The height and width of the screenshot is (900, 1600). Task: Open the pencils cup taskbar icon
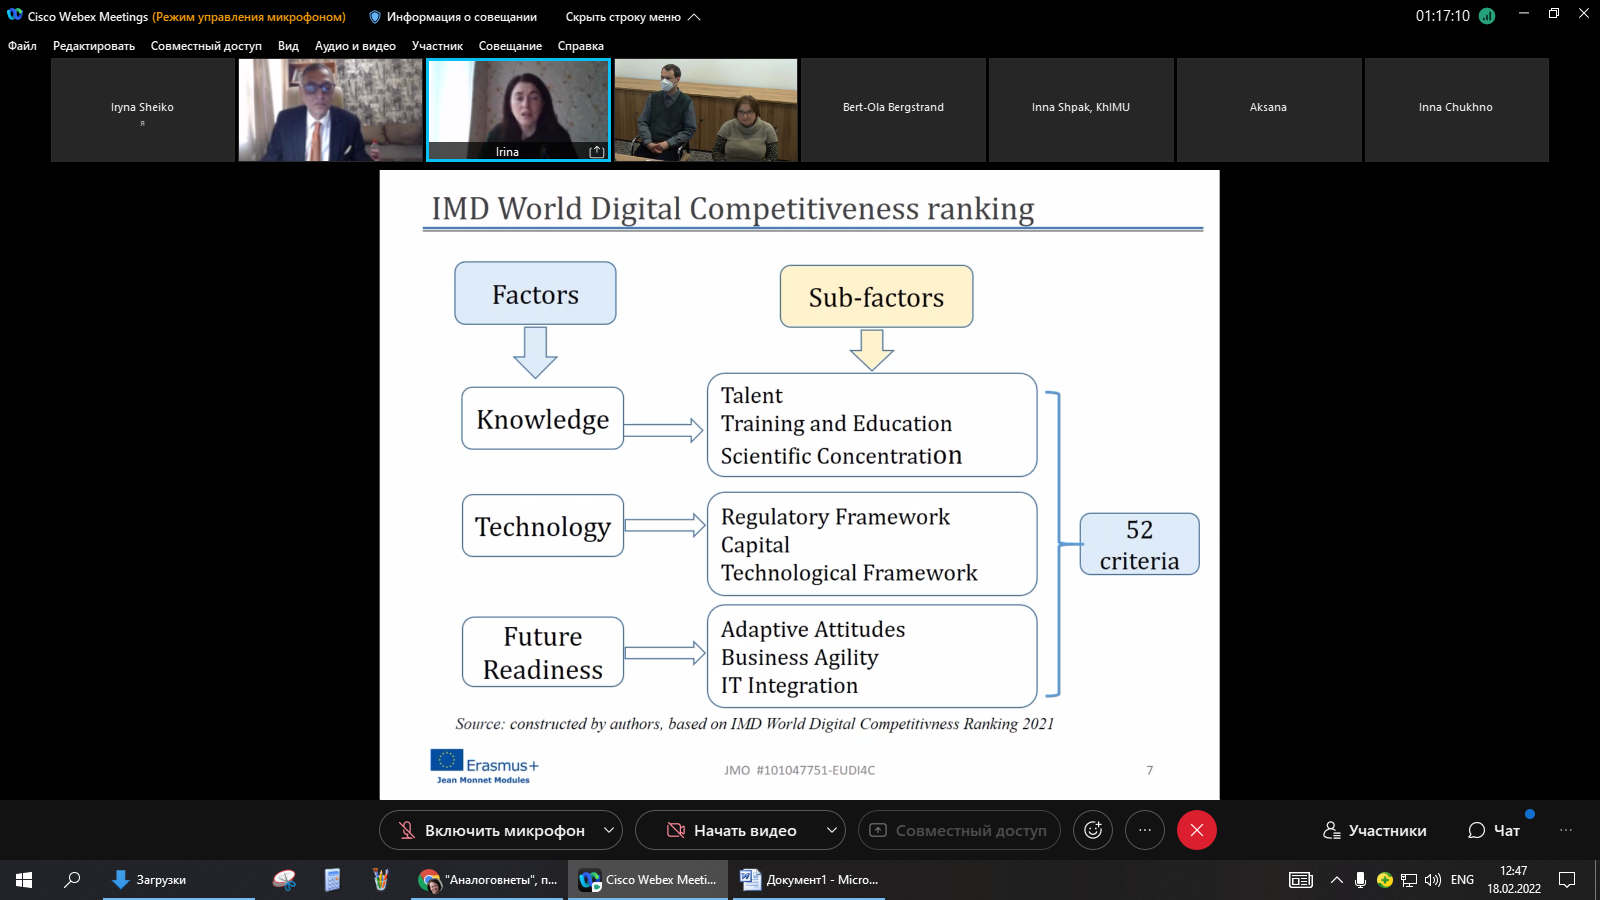coord(381,880)
